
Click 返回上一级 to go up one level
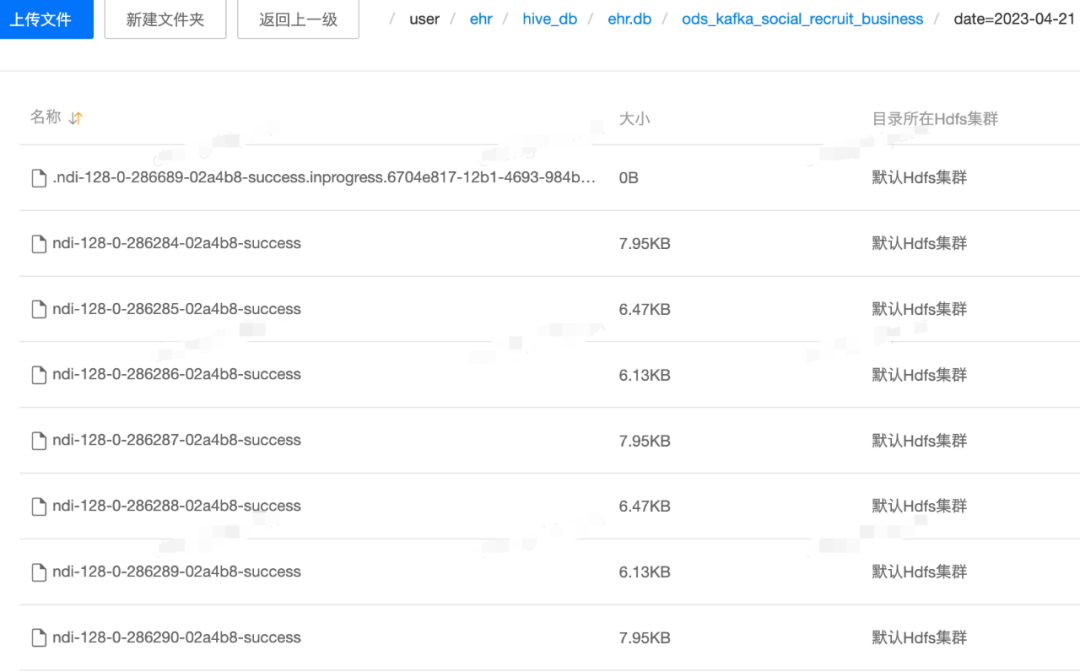(298, 19)
